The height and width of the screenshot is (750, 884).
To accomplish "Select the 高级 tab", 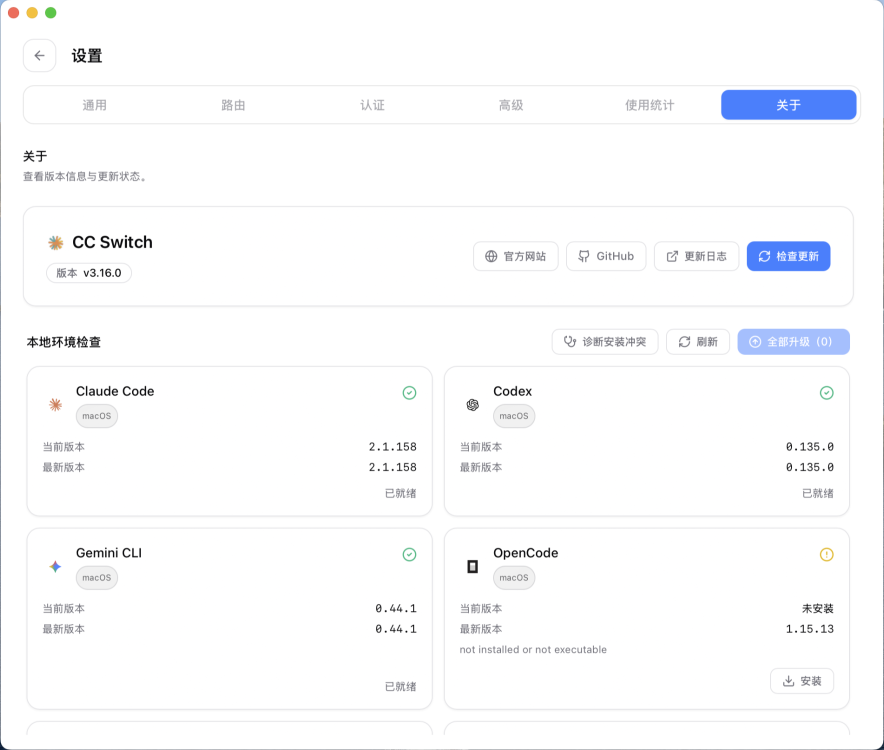I will [x=511, y=105].
